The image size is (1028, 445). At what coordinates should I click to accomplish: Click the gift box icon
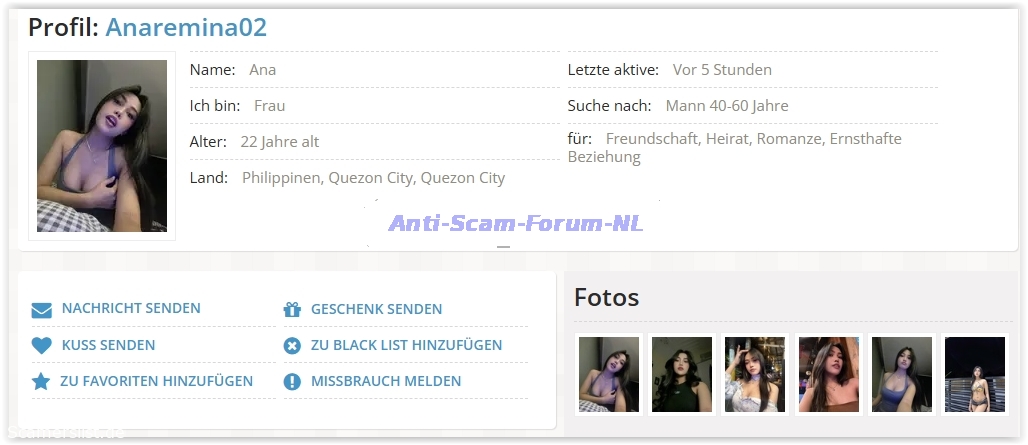[292, 310]
